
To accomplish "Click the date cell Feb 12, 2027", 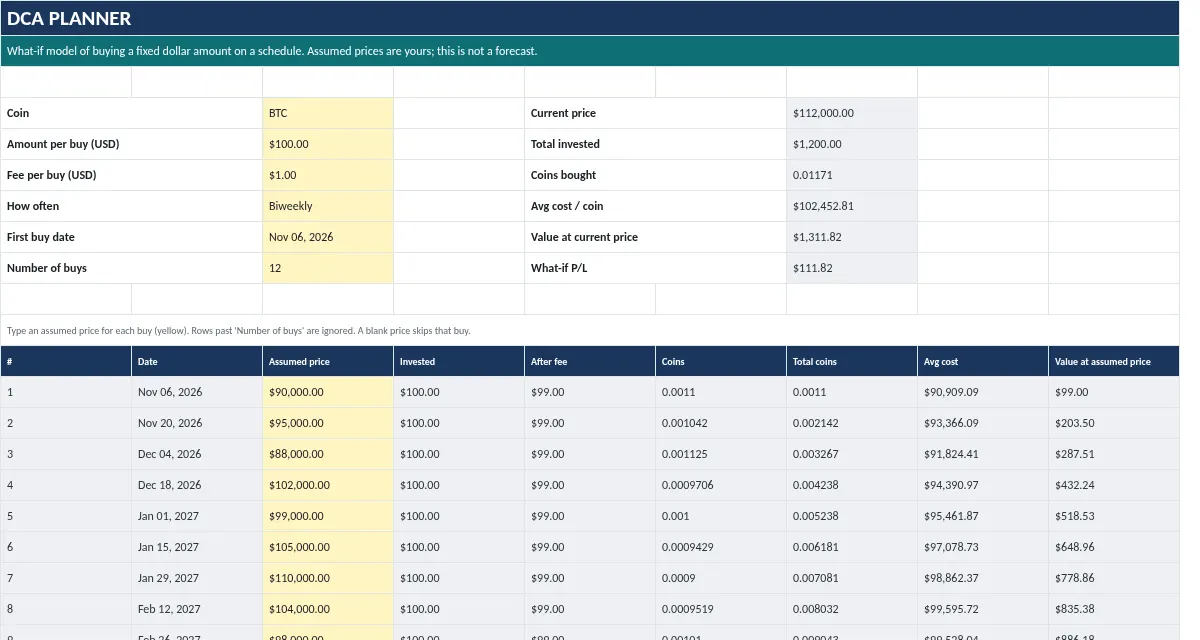I will tap(197, 609).
